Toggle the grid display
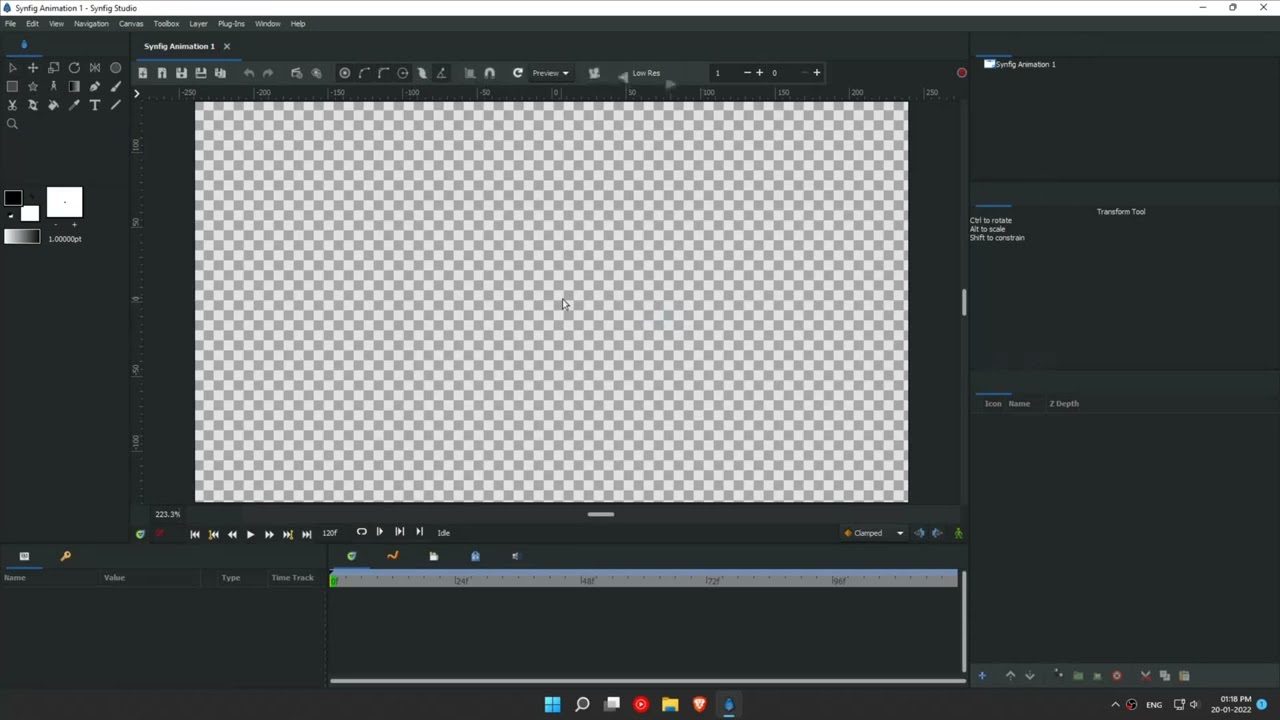 tap(470, 73)
